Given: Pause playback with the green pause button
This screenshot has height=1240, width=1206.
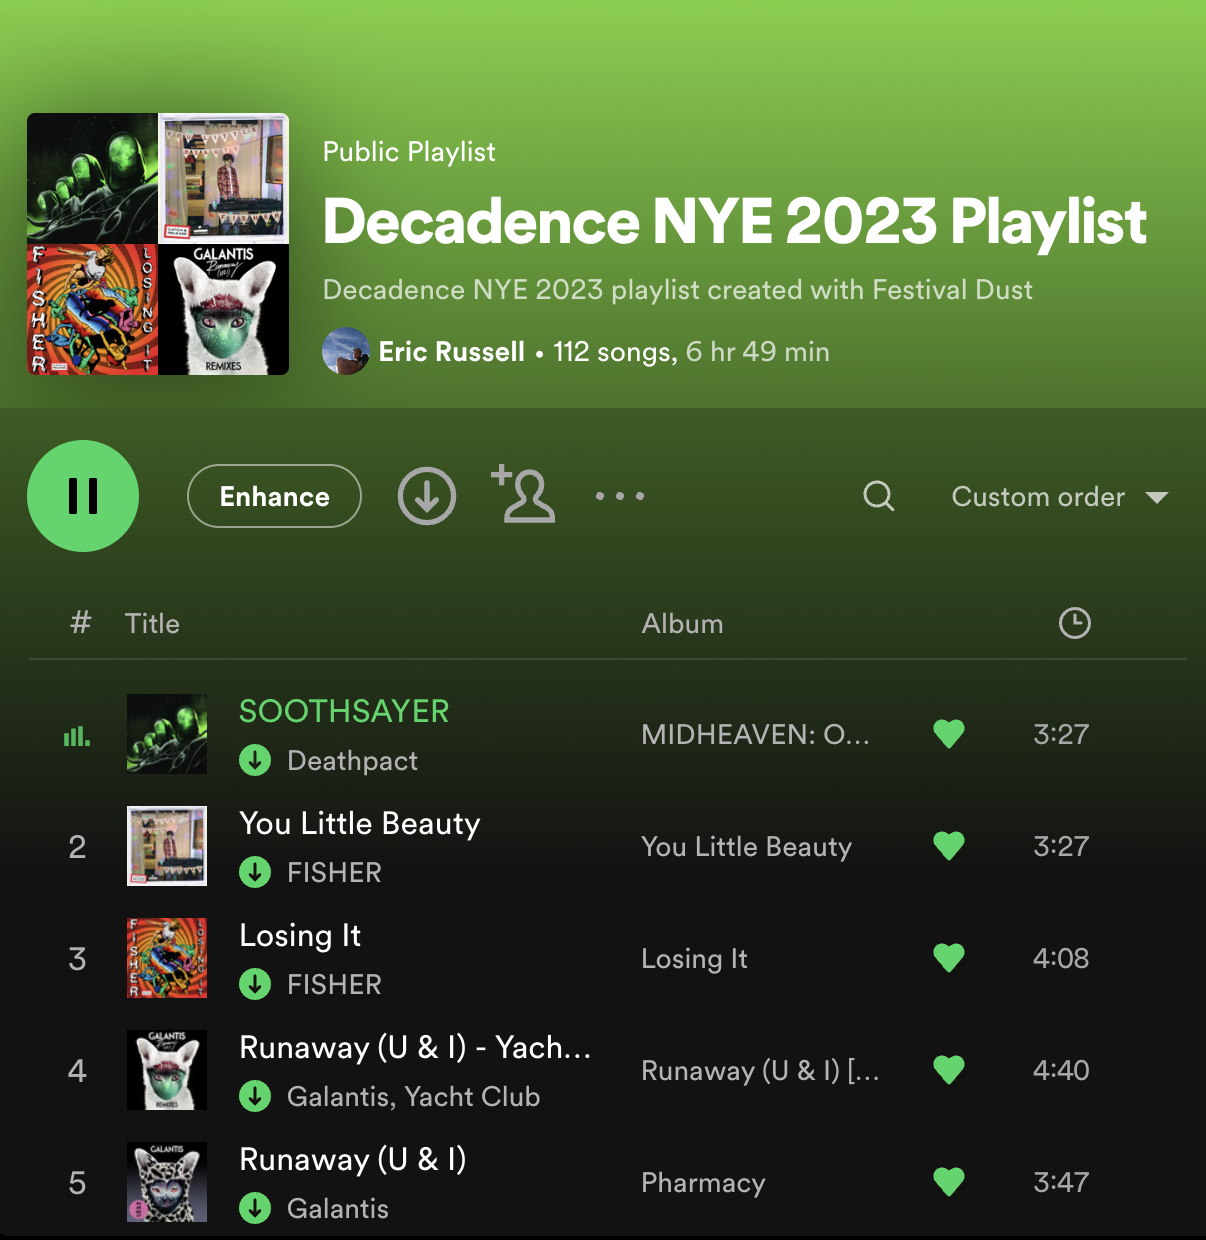Looking at the screenshot, I should click(83, 496).
